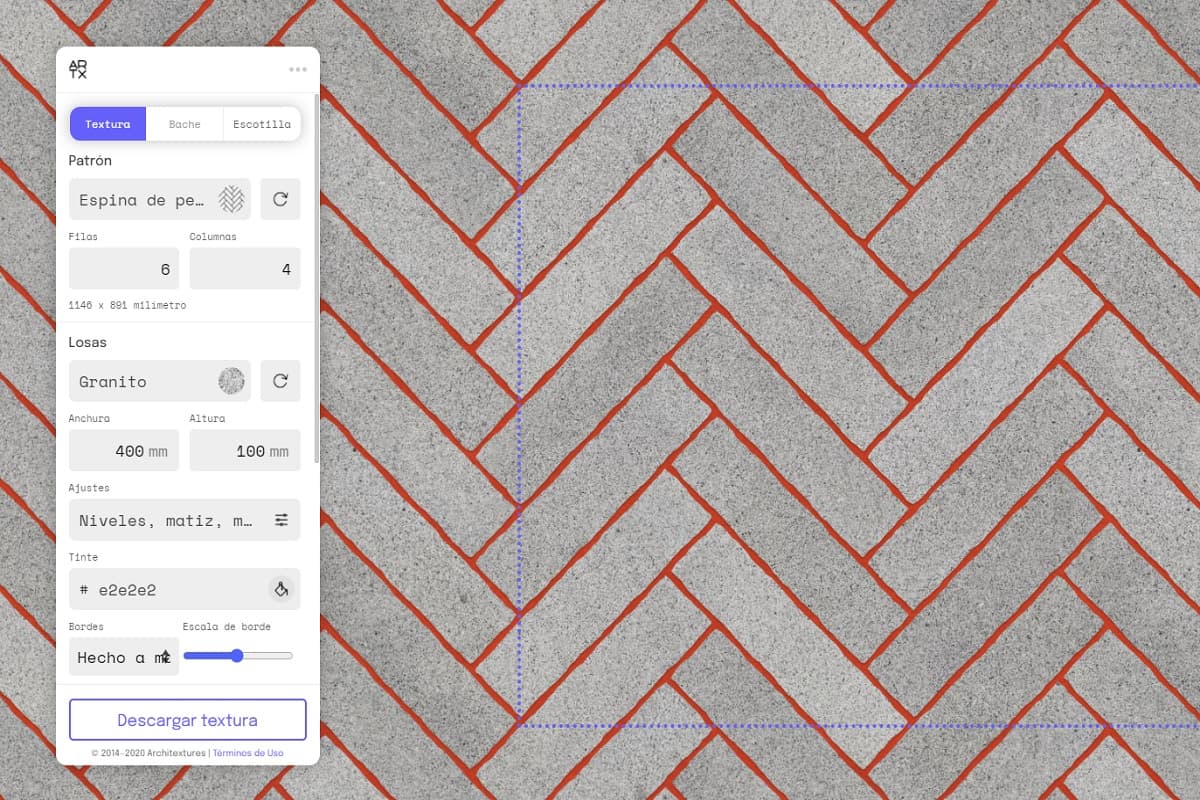Adjust the Escala de borde slider
Image resolution: width=1200 pixels, height=800 pixels.
point(238,656)
